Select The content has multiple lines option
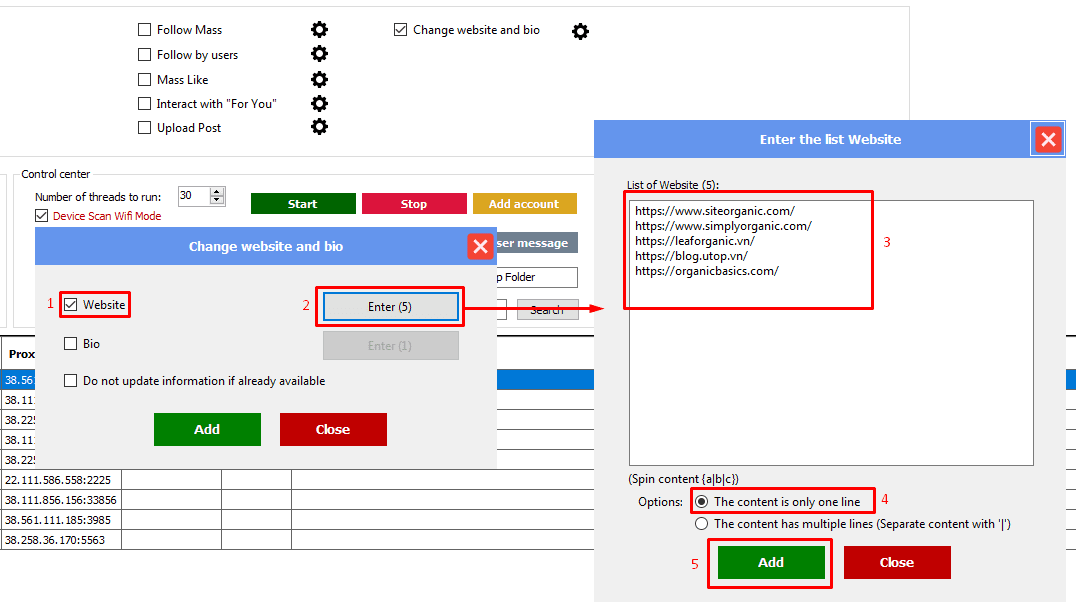The image size is (1076, 613). coord(702,524)
